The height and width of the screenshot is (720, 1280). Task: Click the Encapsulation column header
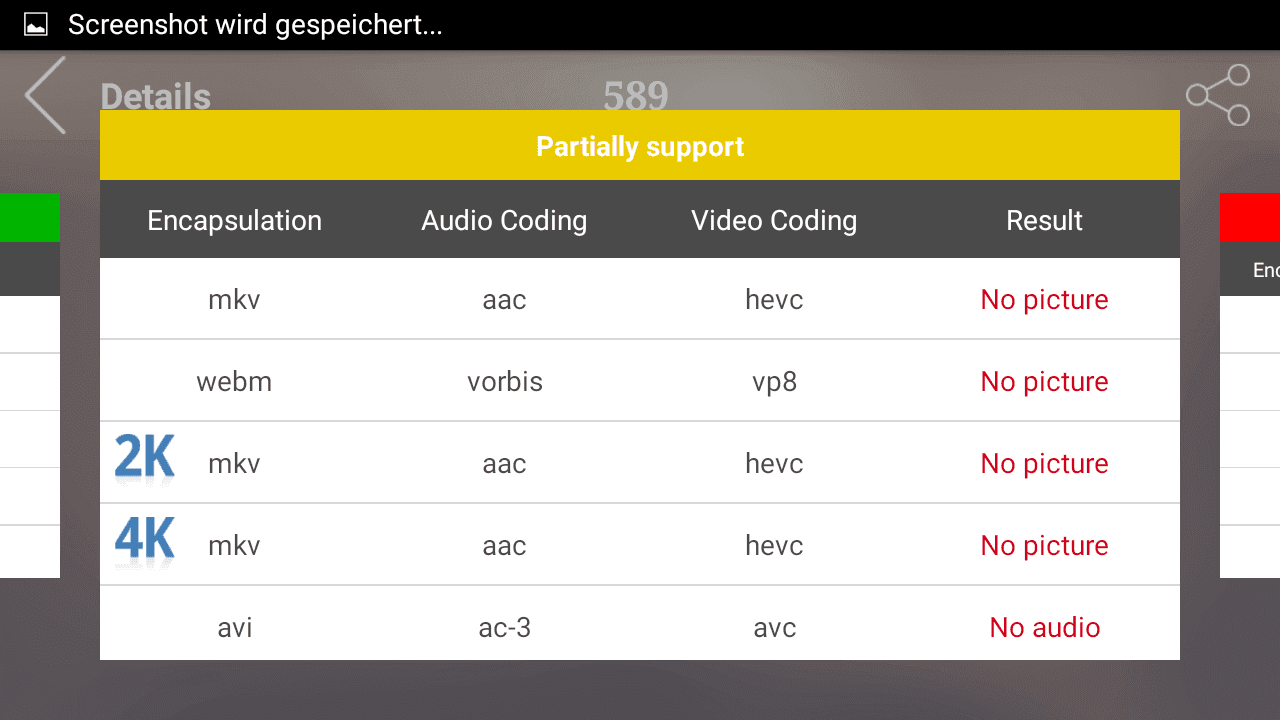(x=235, y=220)
